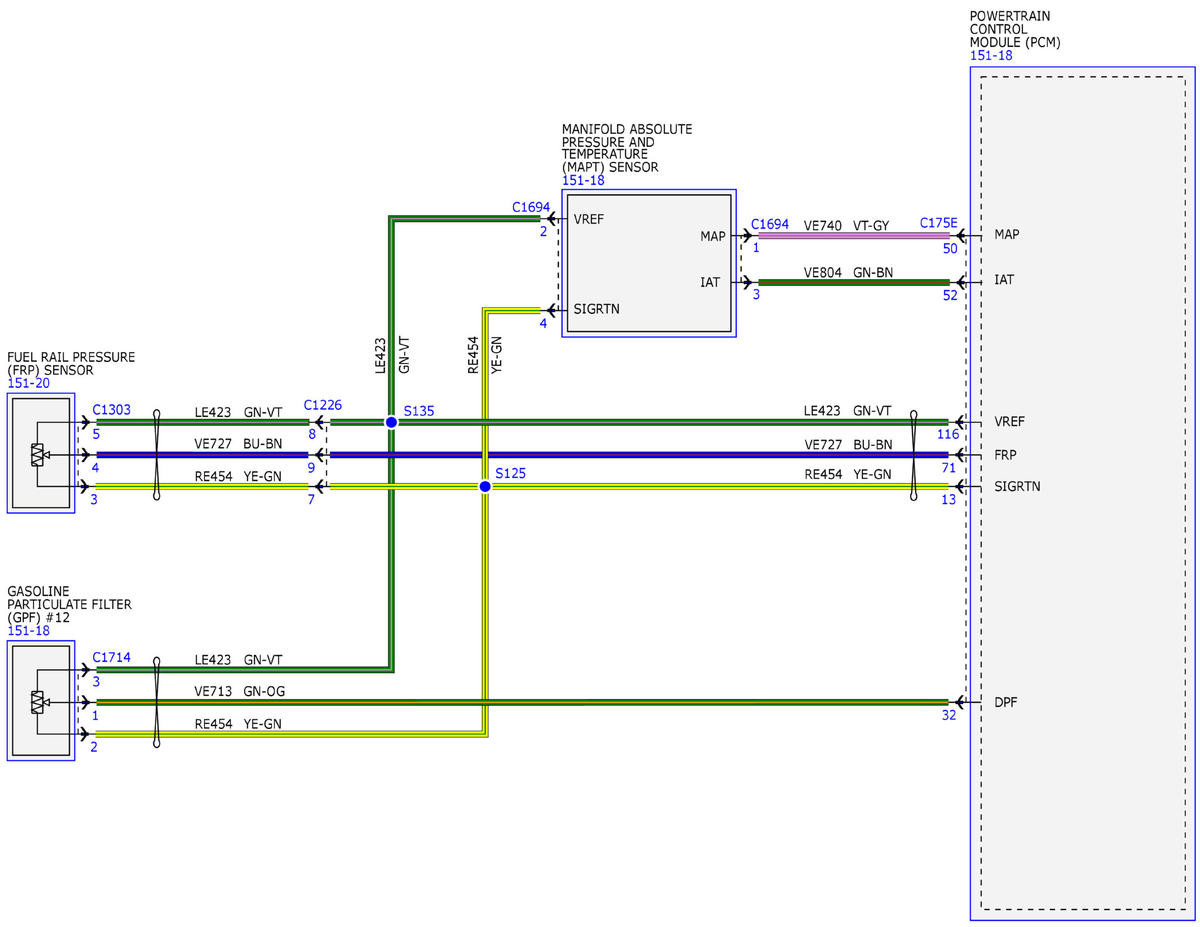Click the LE423 GN-VT label next to C1714

pos(238,660)
